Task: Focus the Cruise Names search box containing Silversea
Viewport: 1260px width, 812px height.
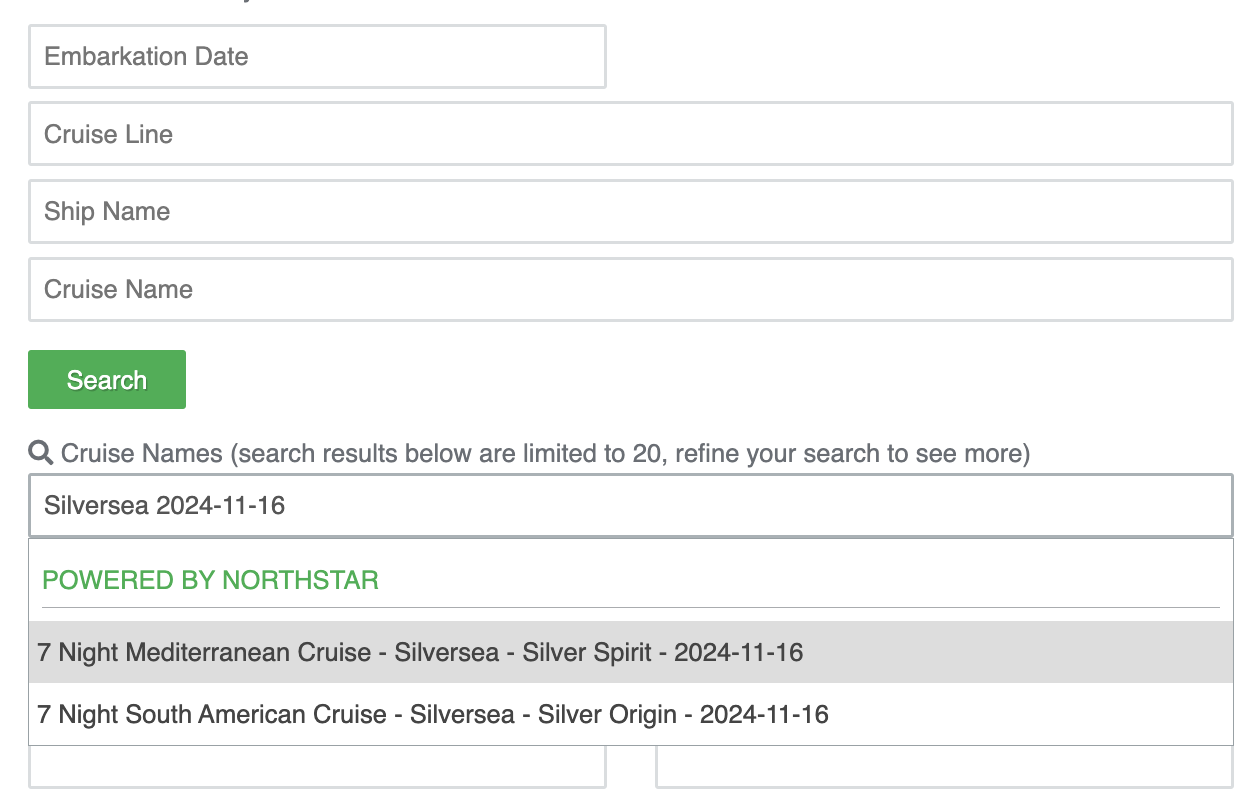Action: [631, 506]
